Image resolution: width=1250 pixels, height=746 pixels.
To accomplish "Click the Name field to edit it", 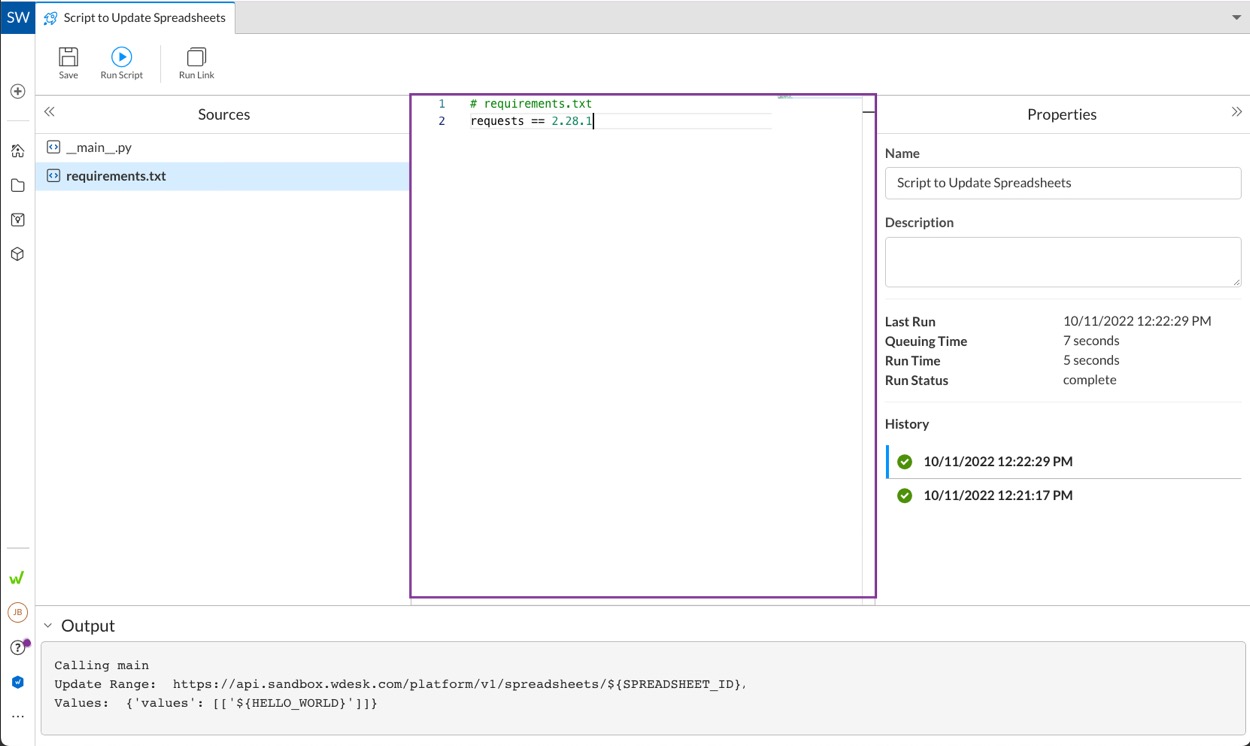I will tap(1062, 183).
